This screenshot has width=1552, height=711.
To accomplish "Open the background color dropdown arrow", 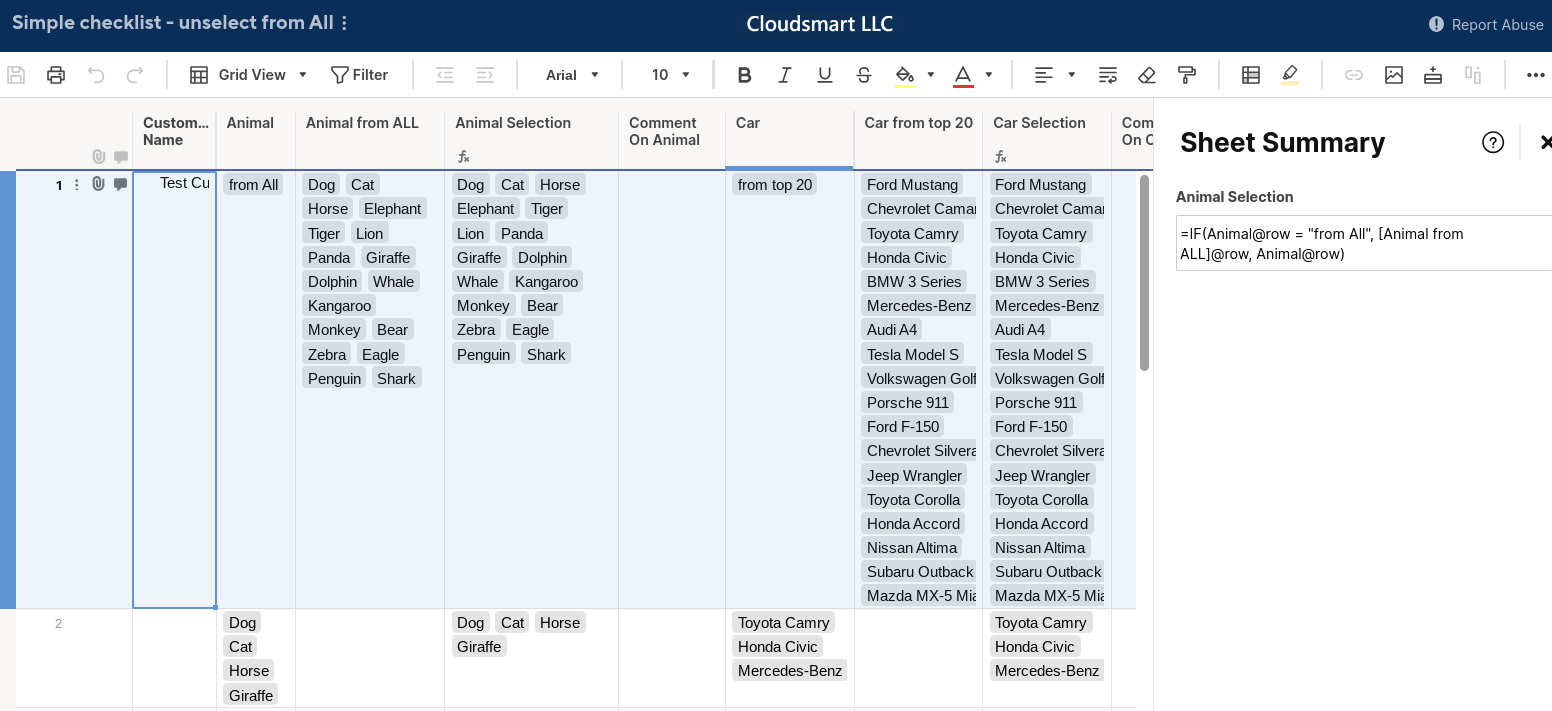I will pyautogui.click(x=931, y=75).
